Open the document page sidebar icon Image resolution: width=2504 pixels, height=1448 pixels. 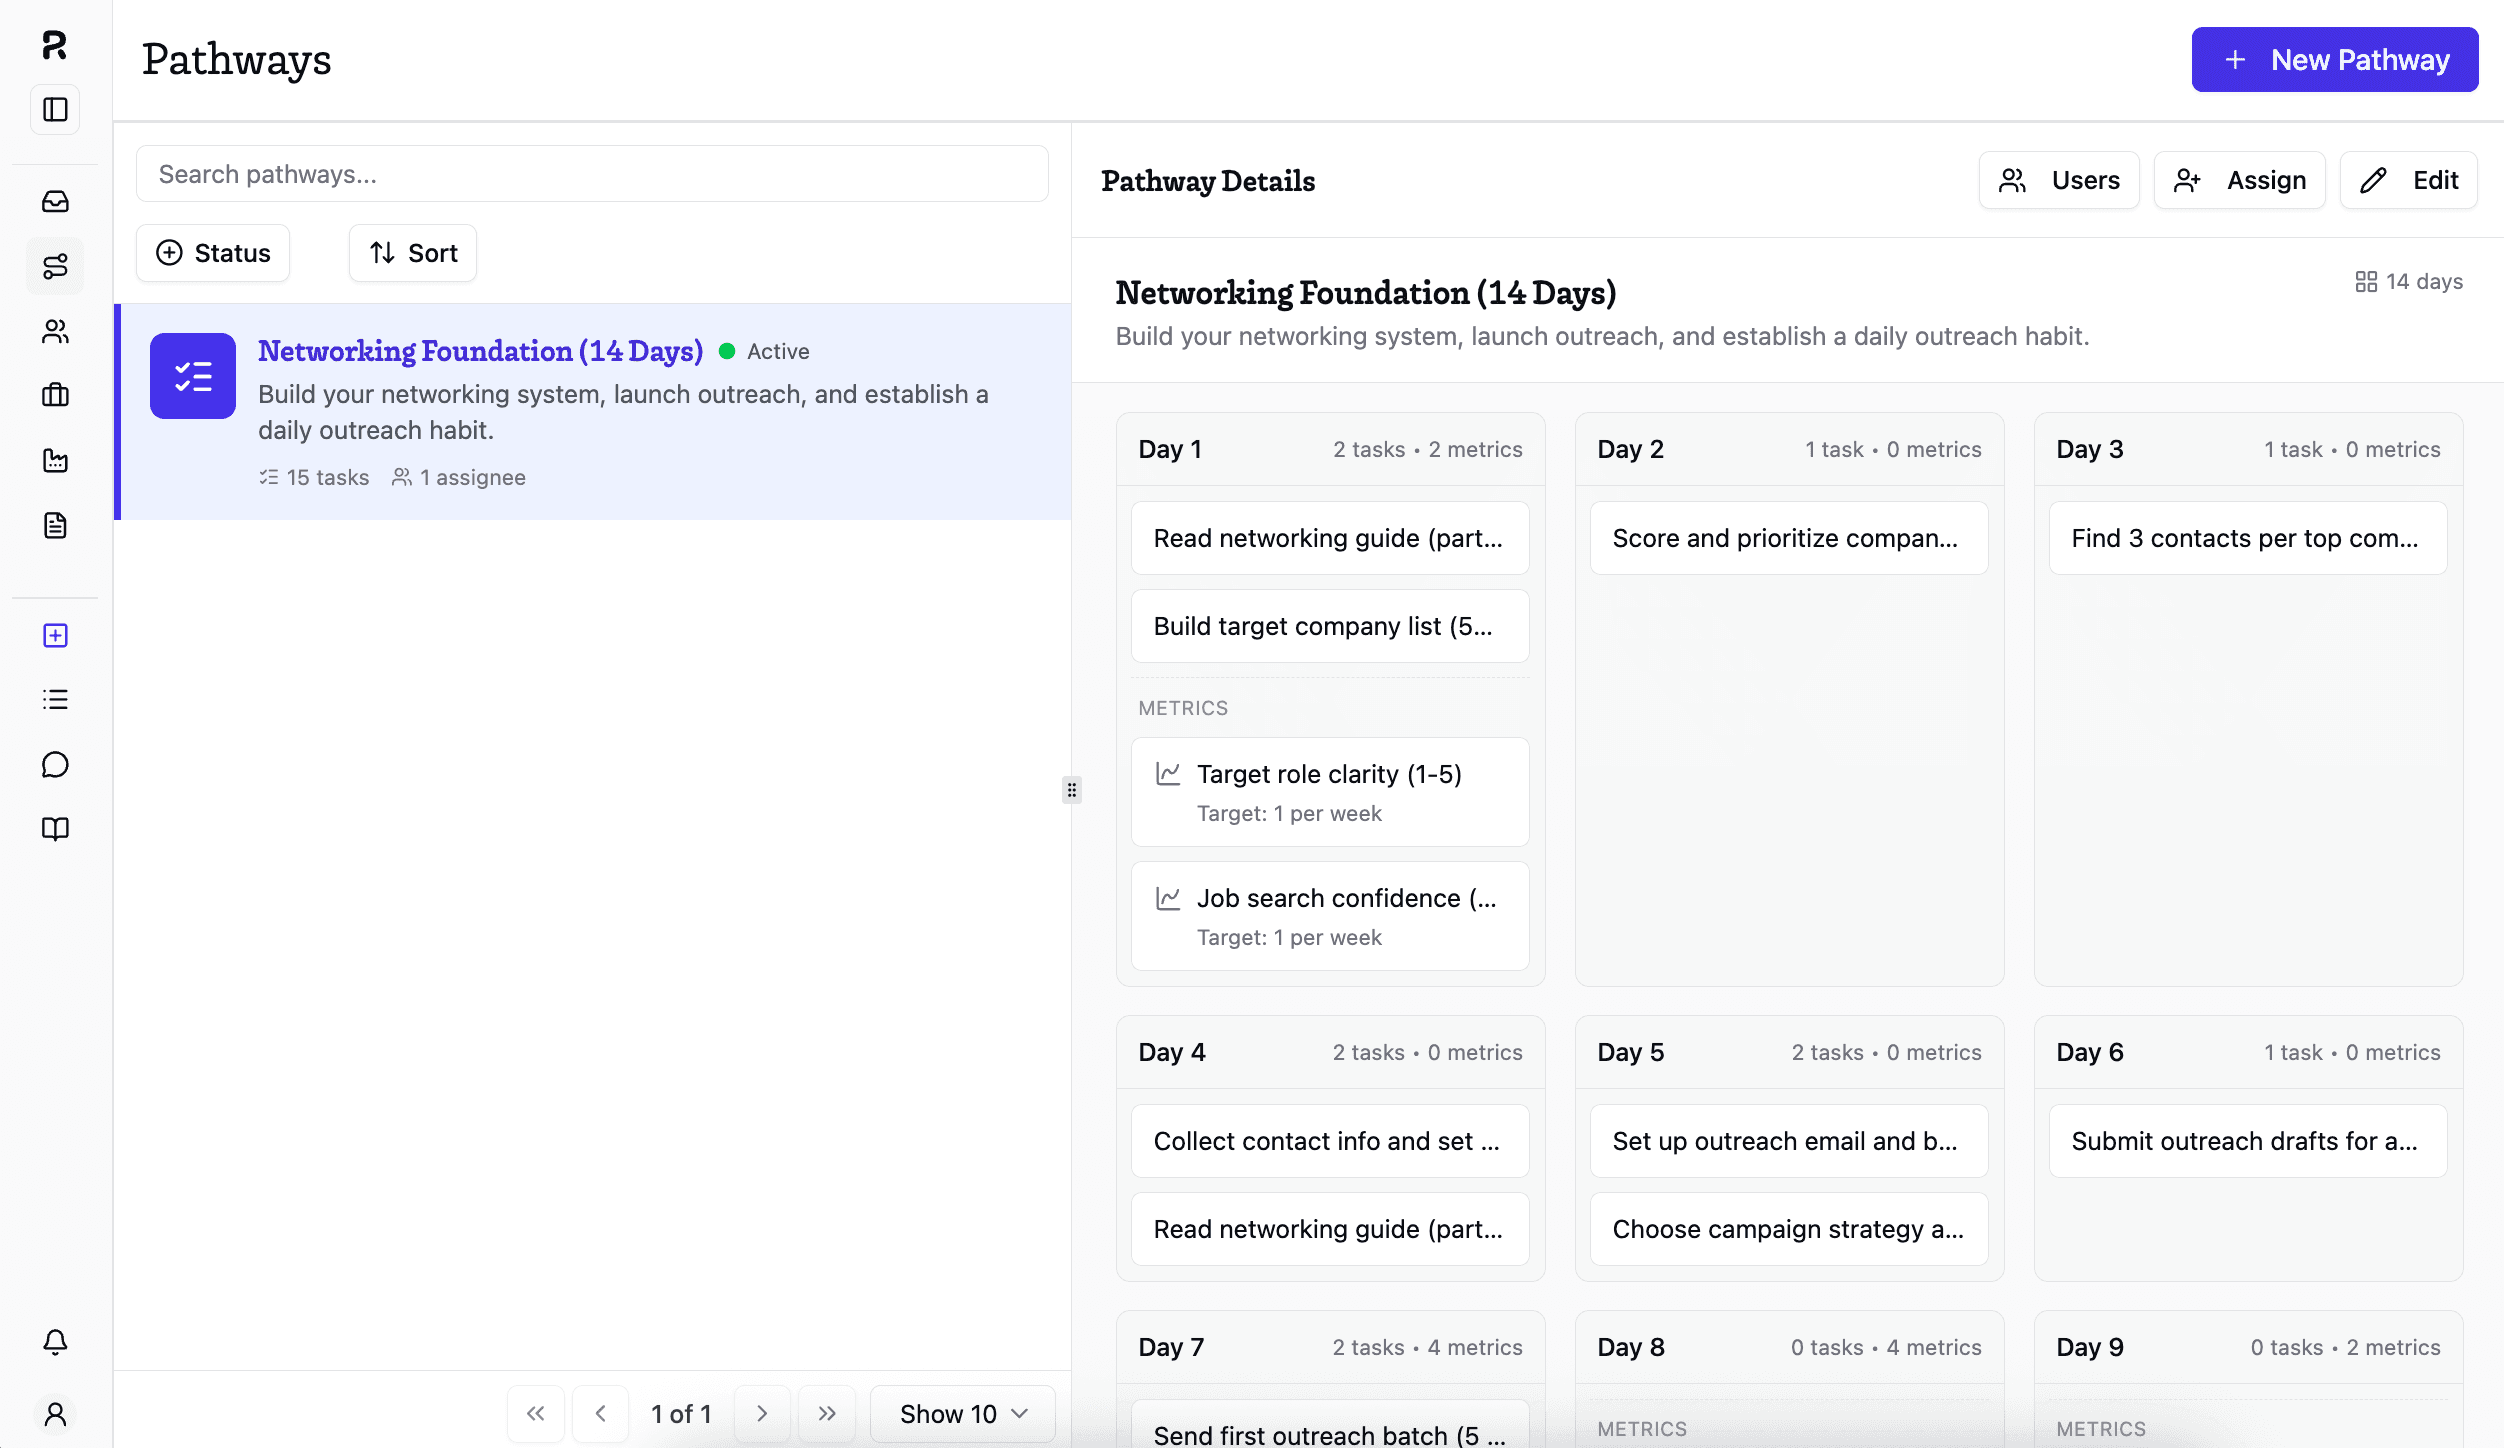click(55, 525)
